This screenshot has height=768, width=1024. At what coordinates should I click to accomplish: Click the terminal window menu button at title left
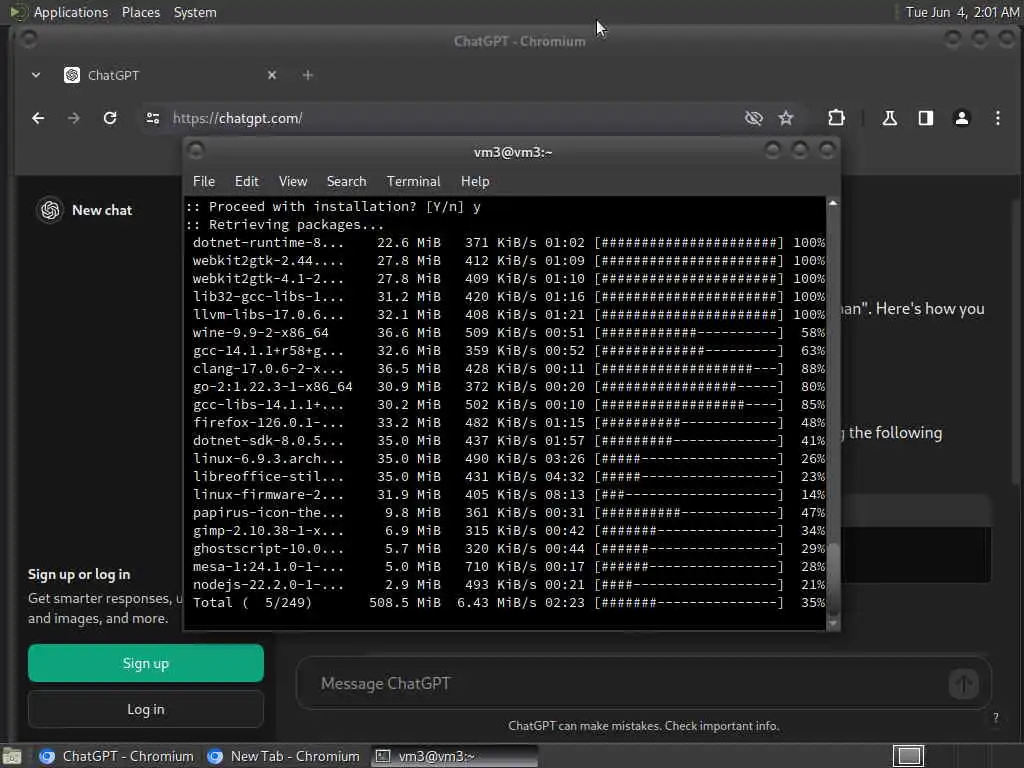[x=196, y=151]
